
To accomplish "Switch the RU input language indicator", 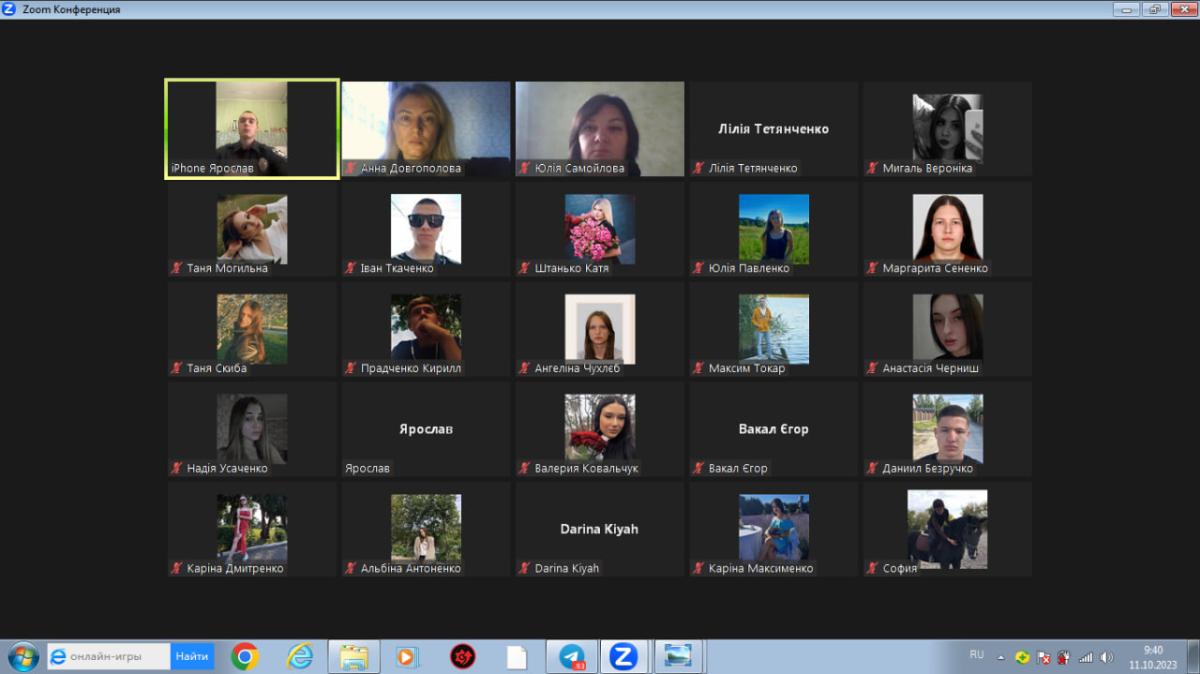I will point(976,655).
